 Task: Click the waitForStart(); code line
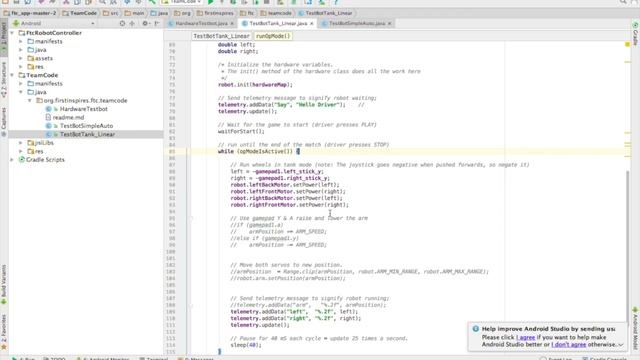point(241,131)
